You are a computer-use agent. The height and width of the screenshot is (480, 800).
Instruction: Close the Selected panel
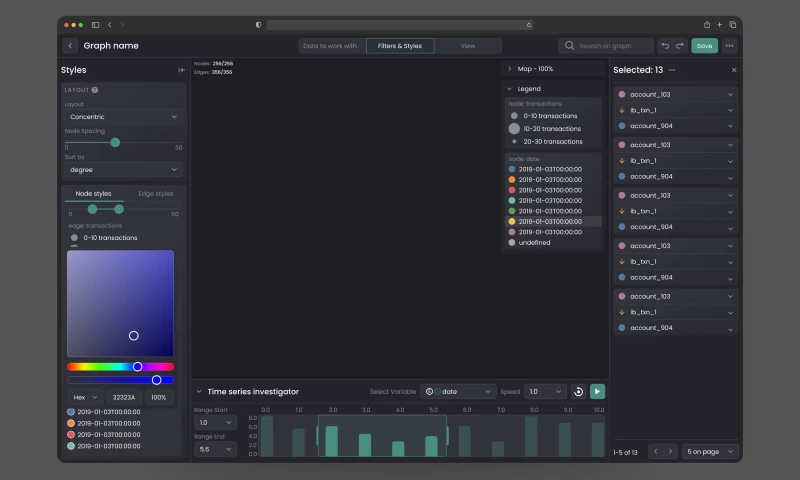point(734,70)
